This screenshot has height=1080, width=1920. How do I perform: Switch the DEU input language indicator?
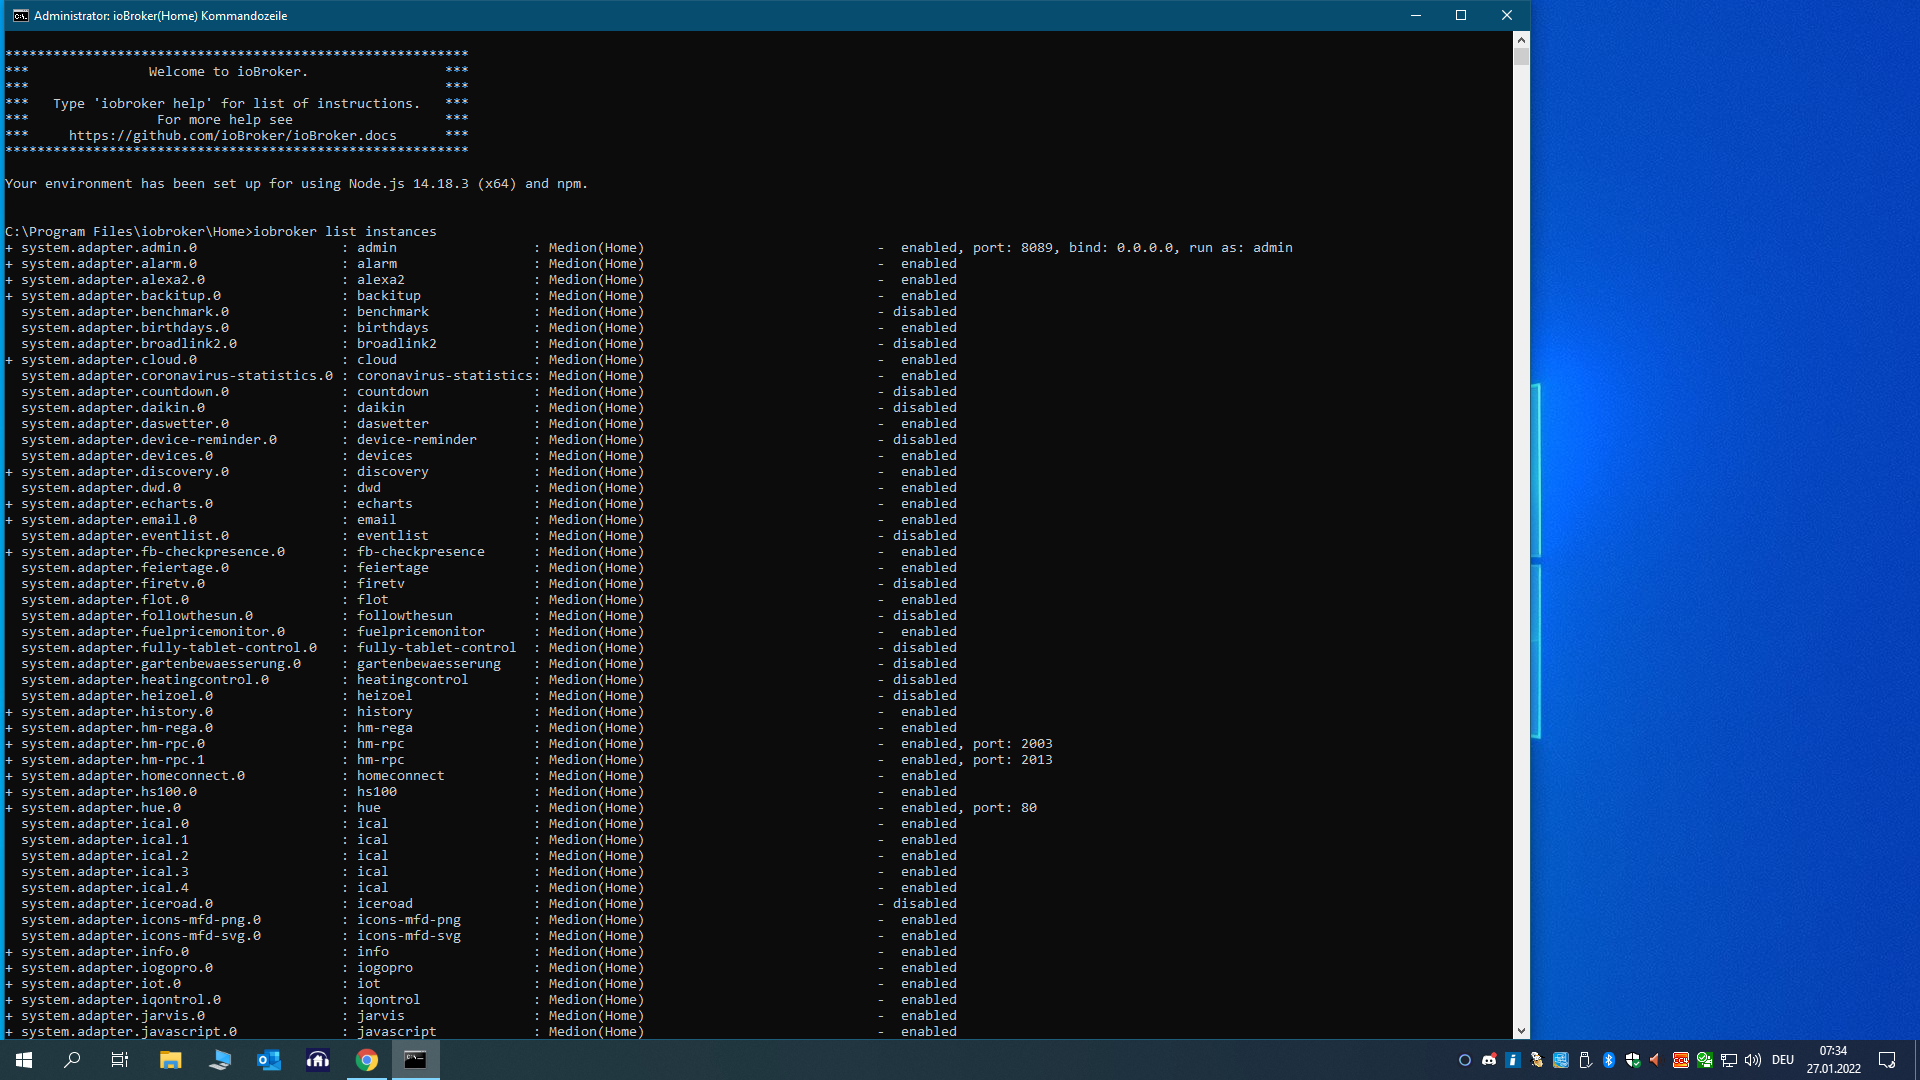click(1783, 1060)
